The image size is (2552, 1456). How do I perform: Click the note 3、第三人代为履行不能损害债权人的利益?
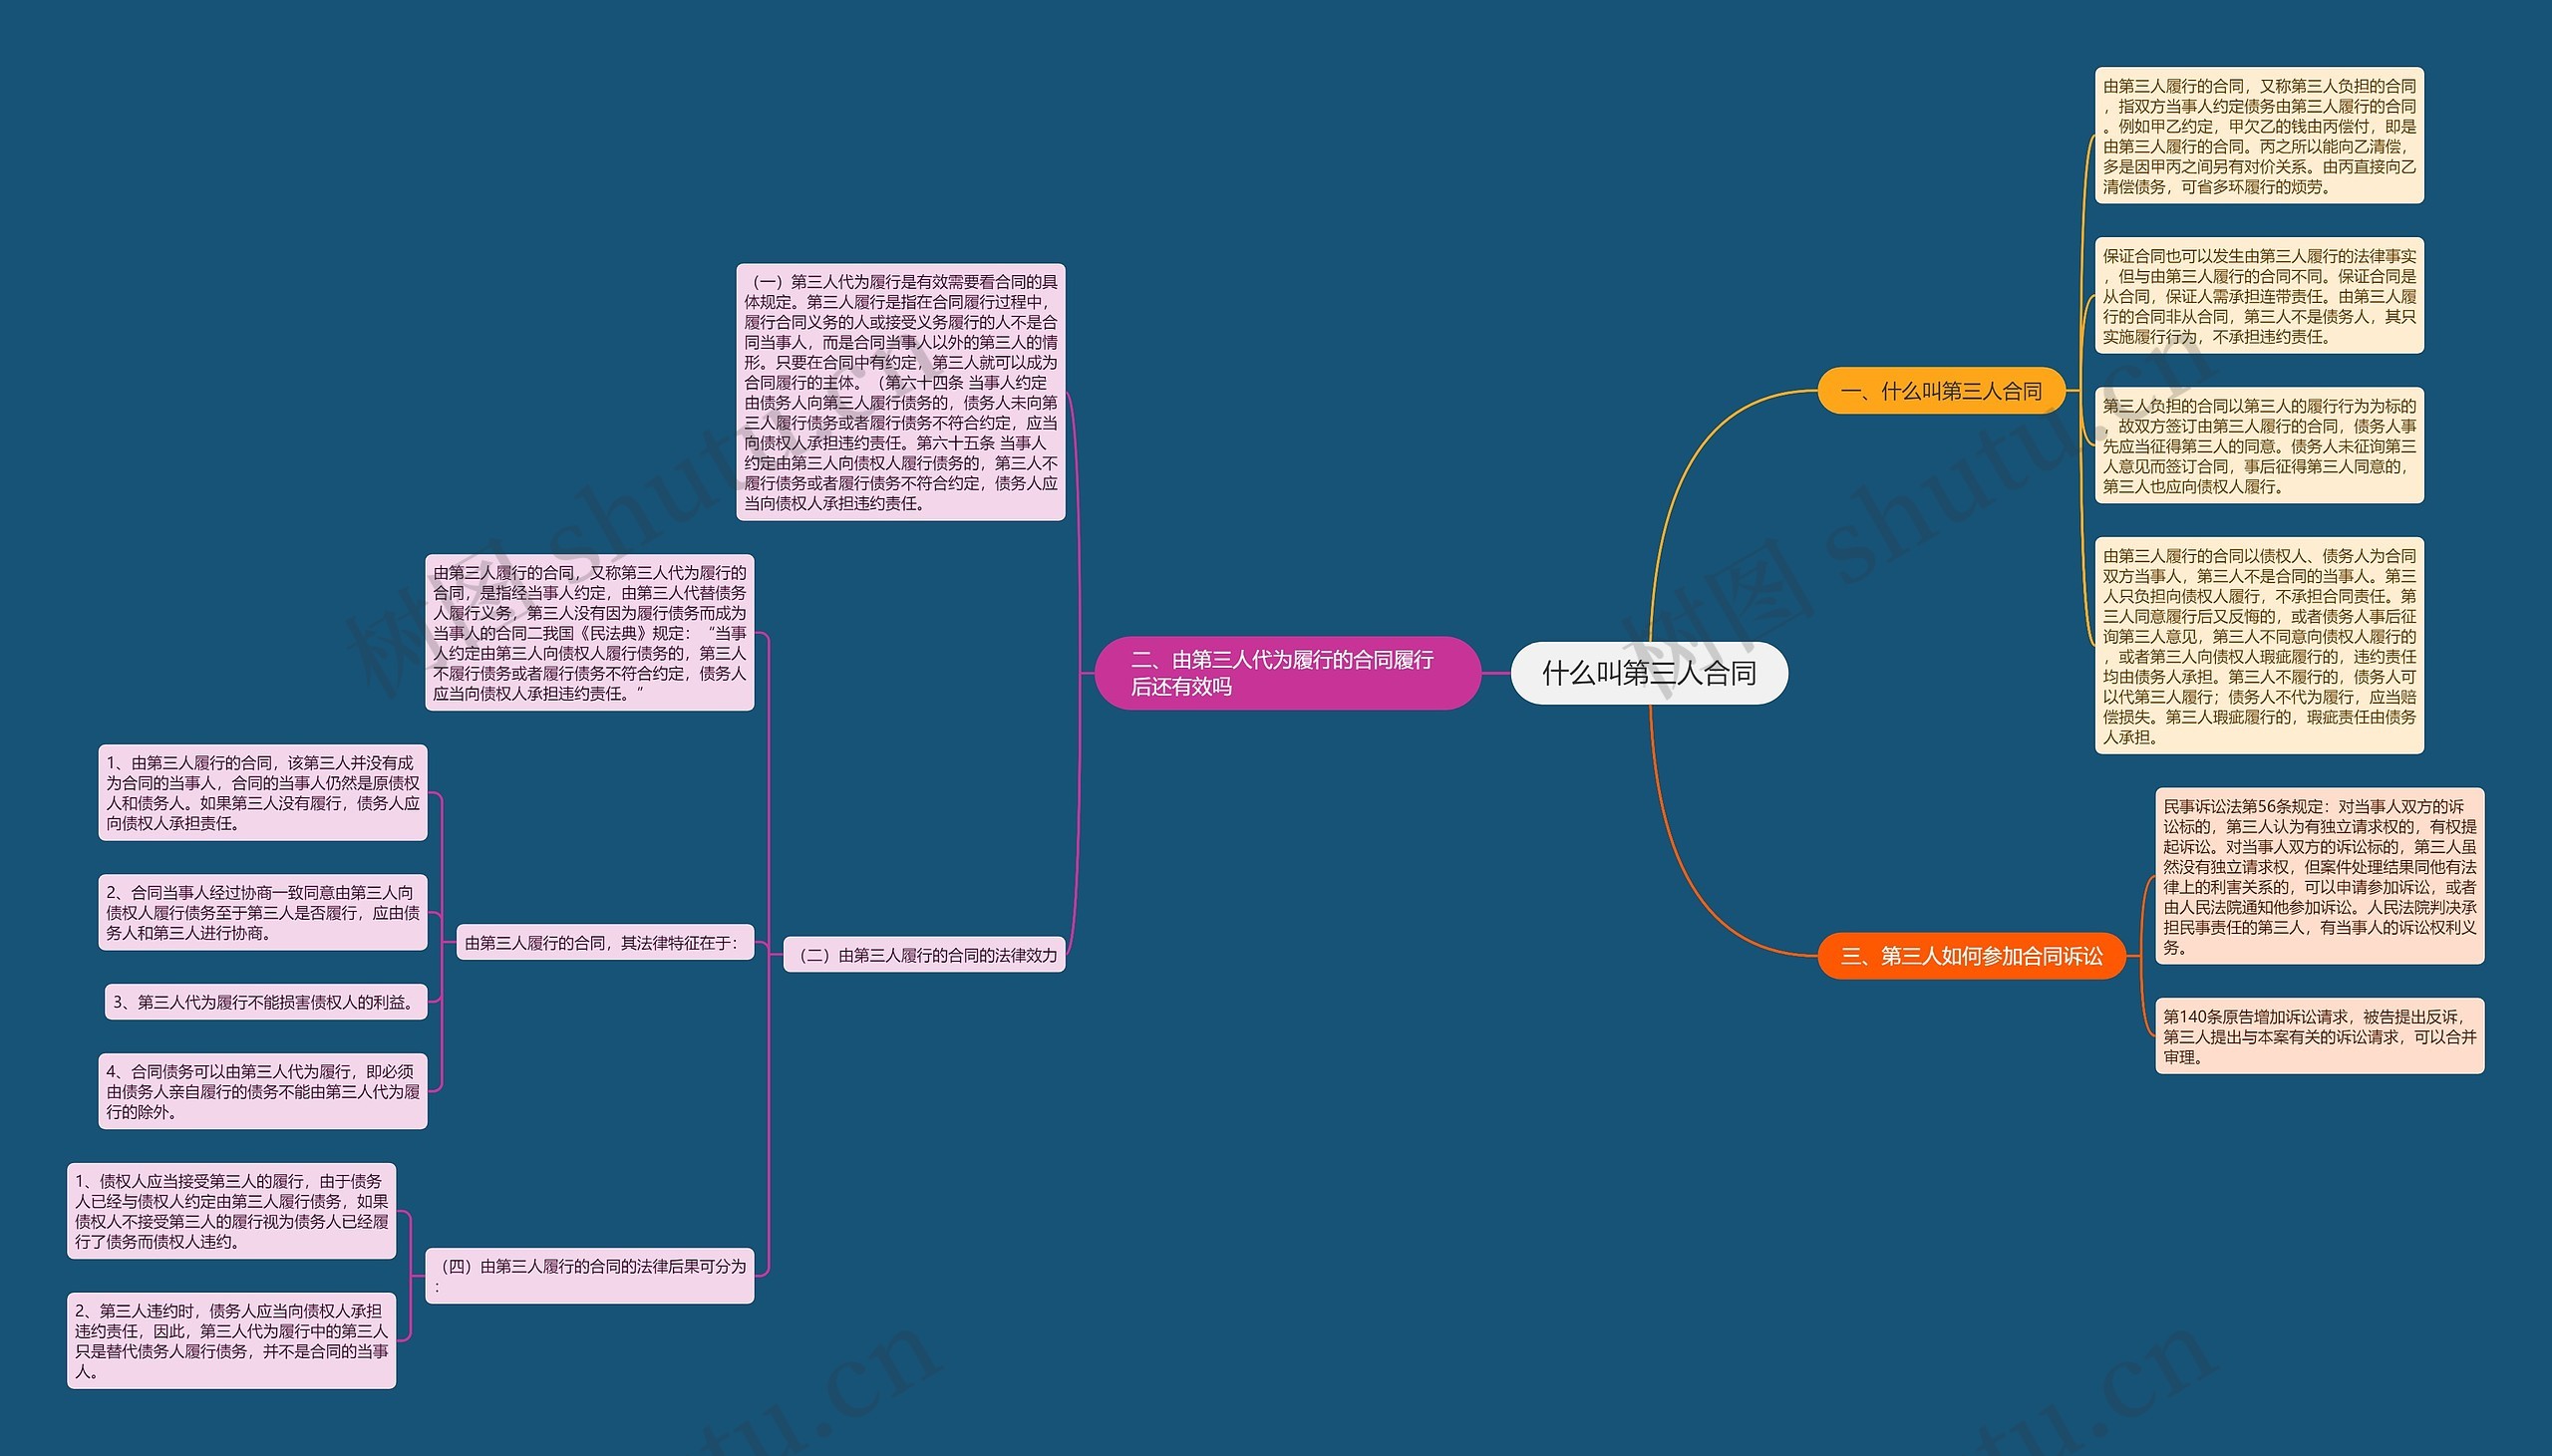(x=265, y=1002)
